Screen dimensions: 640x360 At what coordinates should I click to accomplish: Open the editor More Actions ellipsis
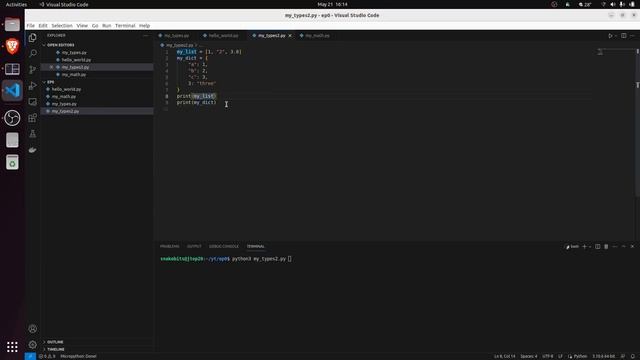coord(632,36)
